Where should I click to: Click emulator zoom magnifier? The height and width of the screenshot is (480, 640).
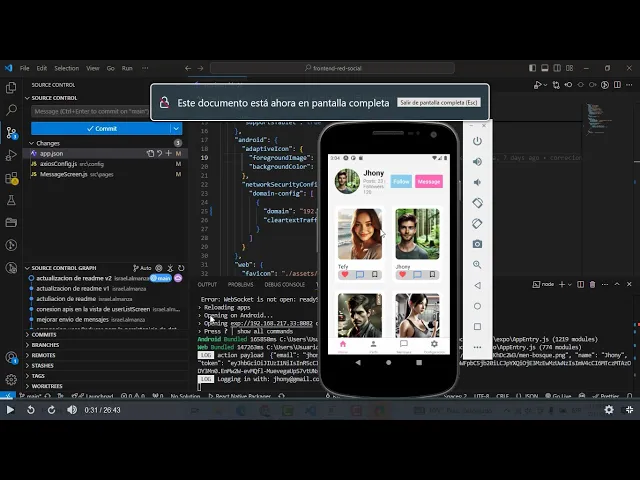(477, 264)
